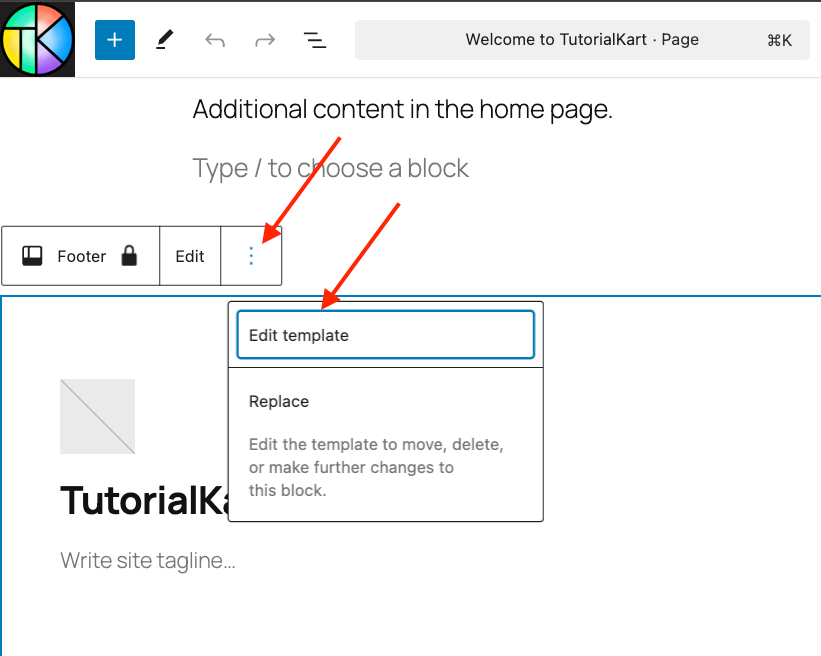Click the 'Type / to choose a block' placeholder

330,169
